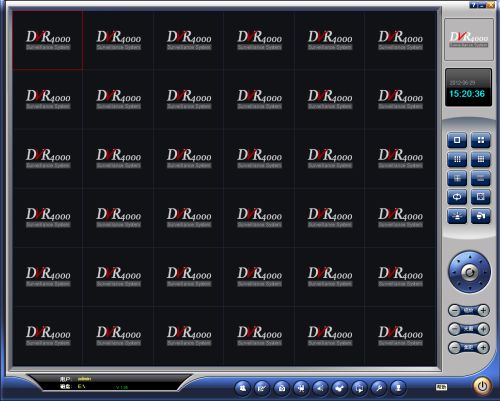This screenshot has height=401, width=500.
Task: Click the alarm siren light icon
Action: pos(457,216)
